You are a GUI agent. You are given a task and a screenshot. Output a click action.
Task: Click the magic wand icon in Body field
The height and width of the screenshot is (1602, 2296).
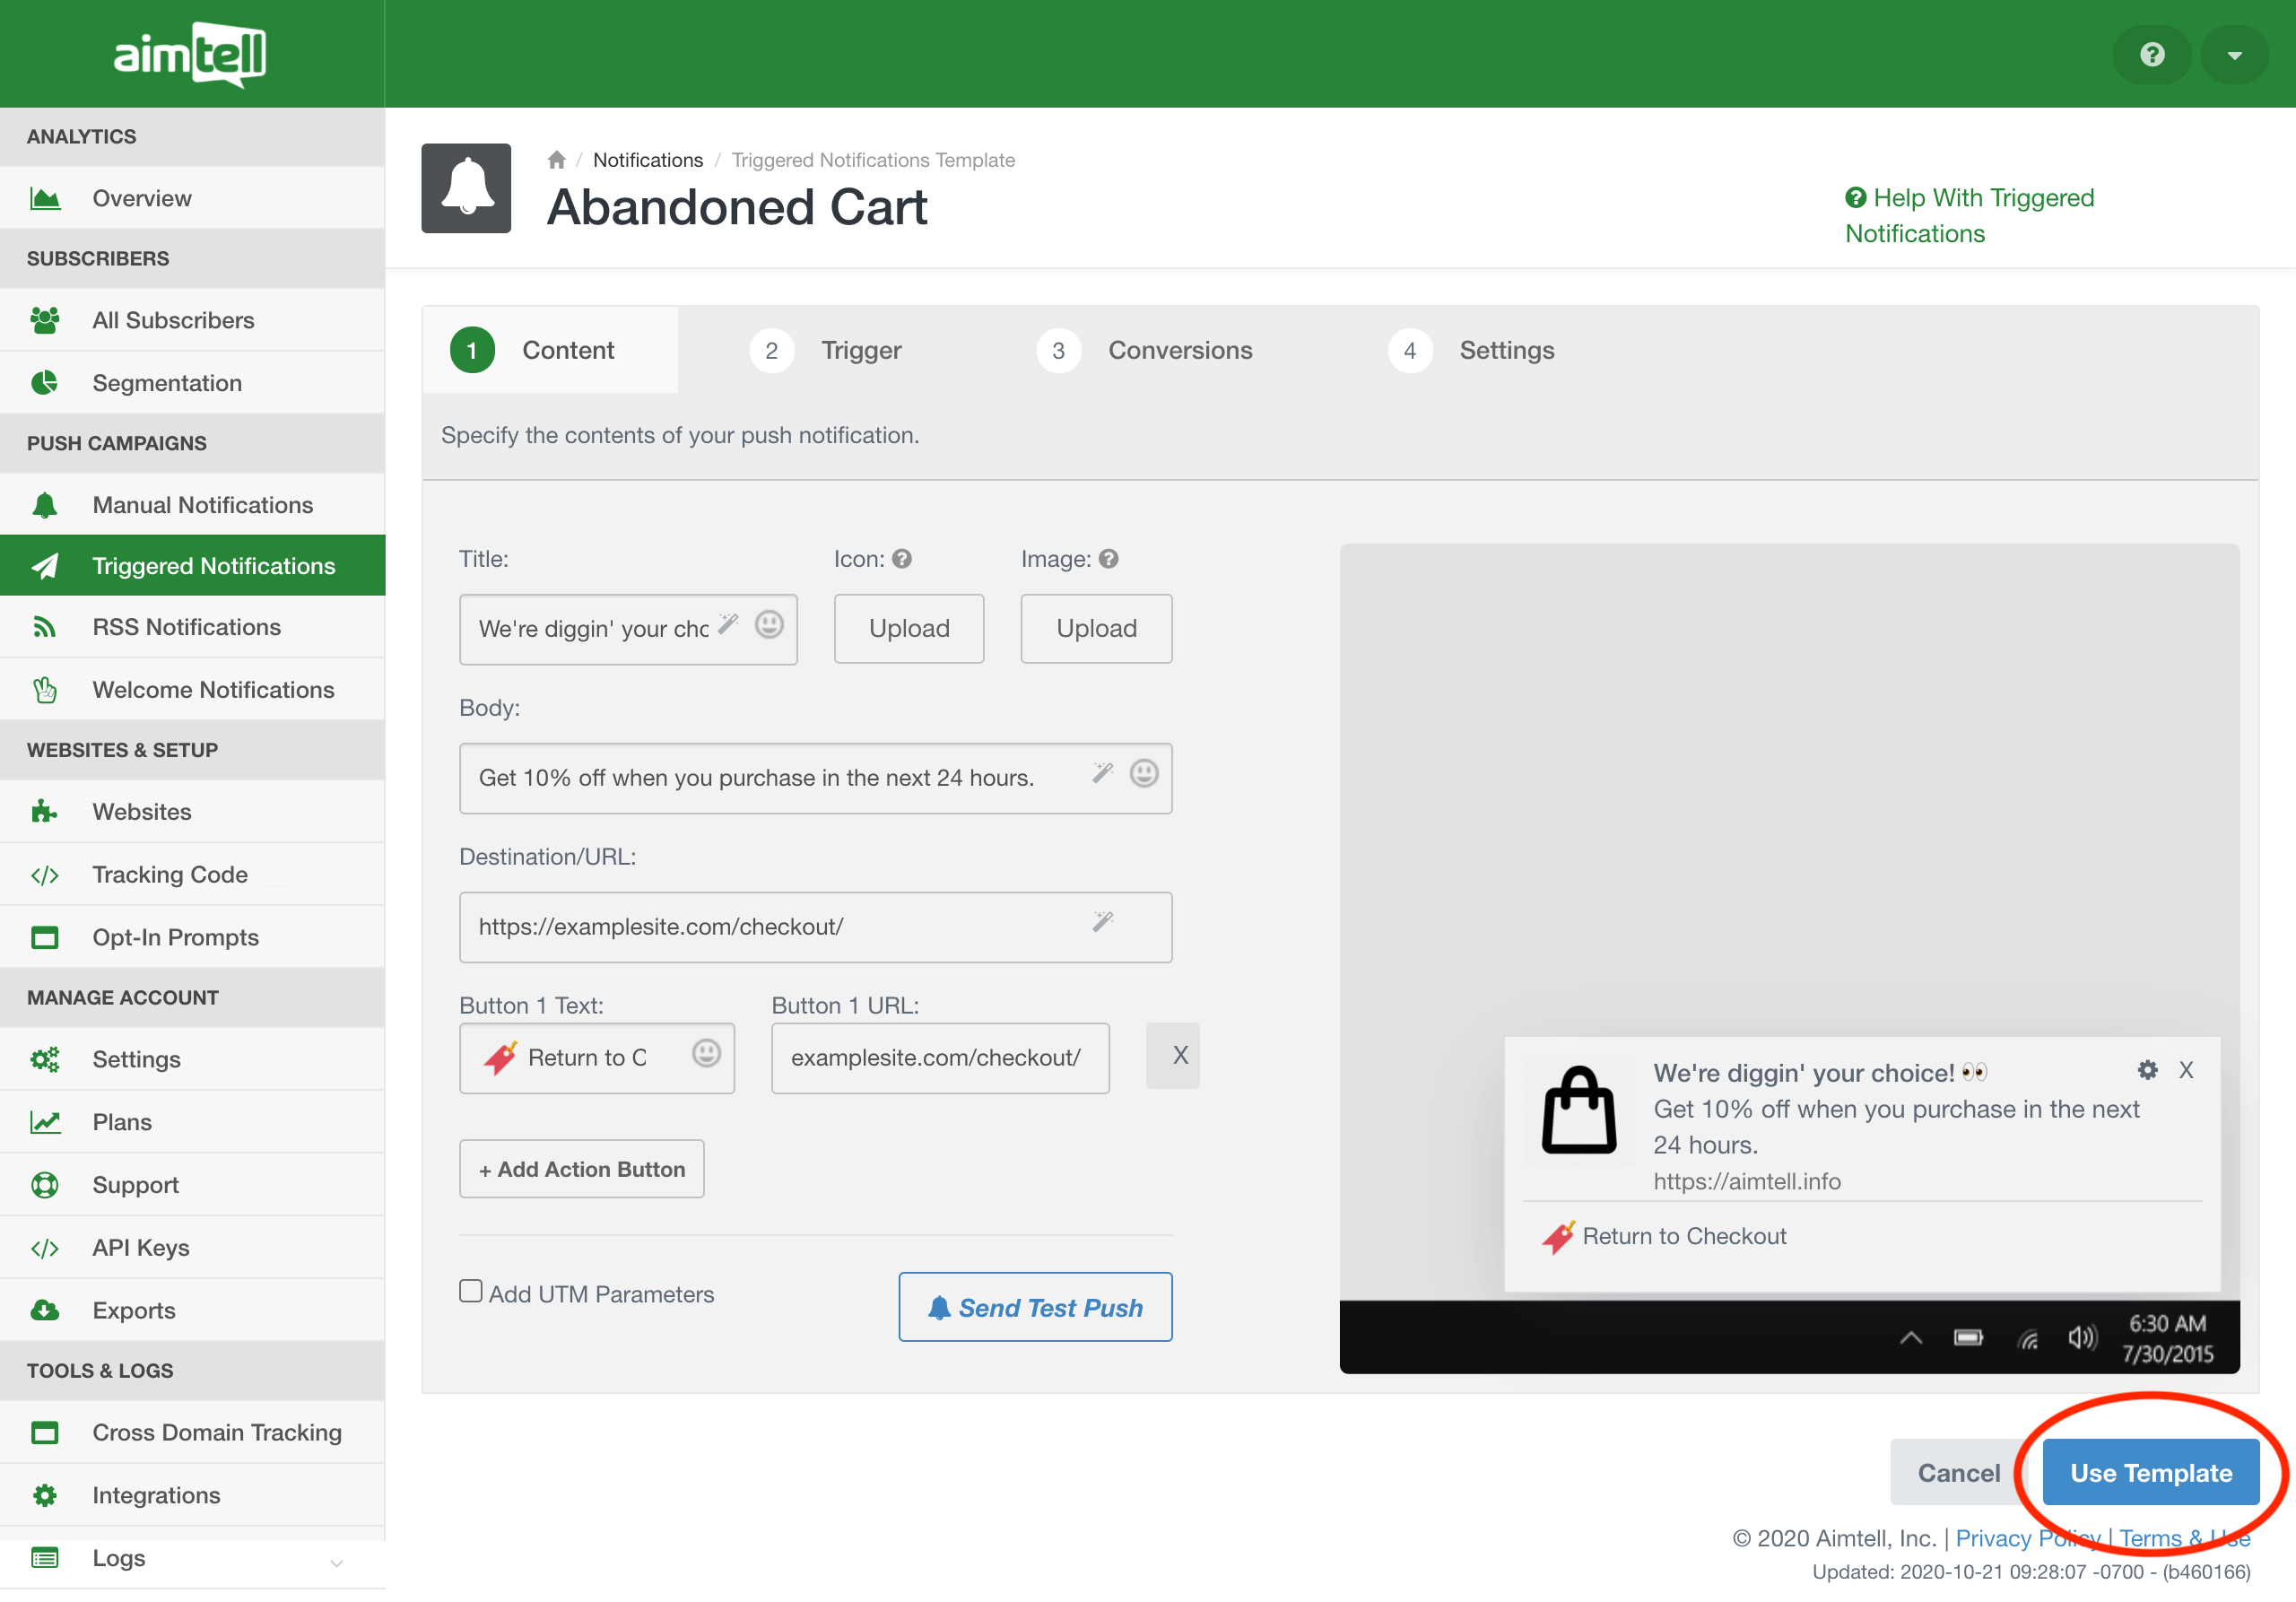click(1102, 773)
